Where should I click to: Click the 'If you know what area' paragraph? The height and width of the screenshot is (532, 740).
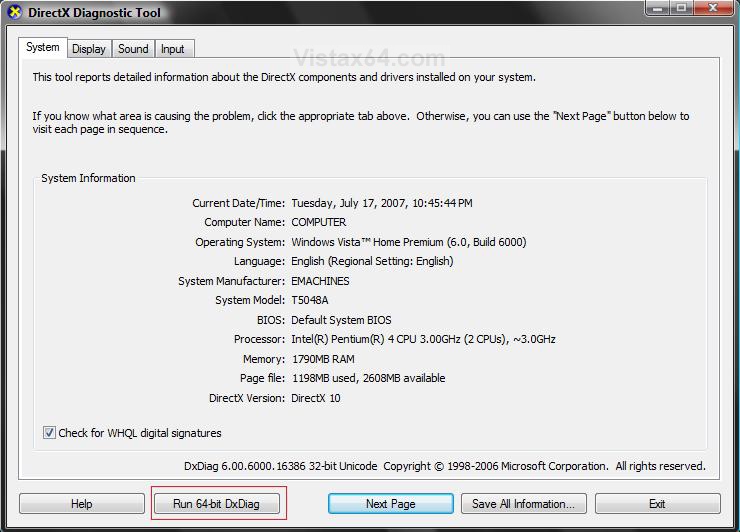(361, 122)
